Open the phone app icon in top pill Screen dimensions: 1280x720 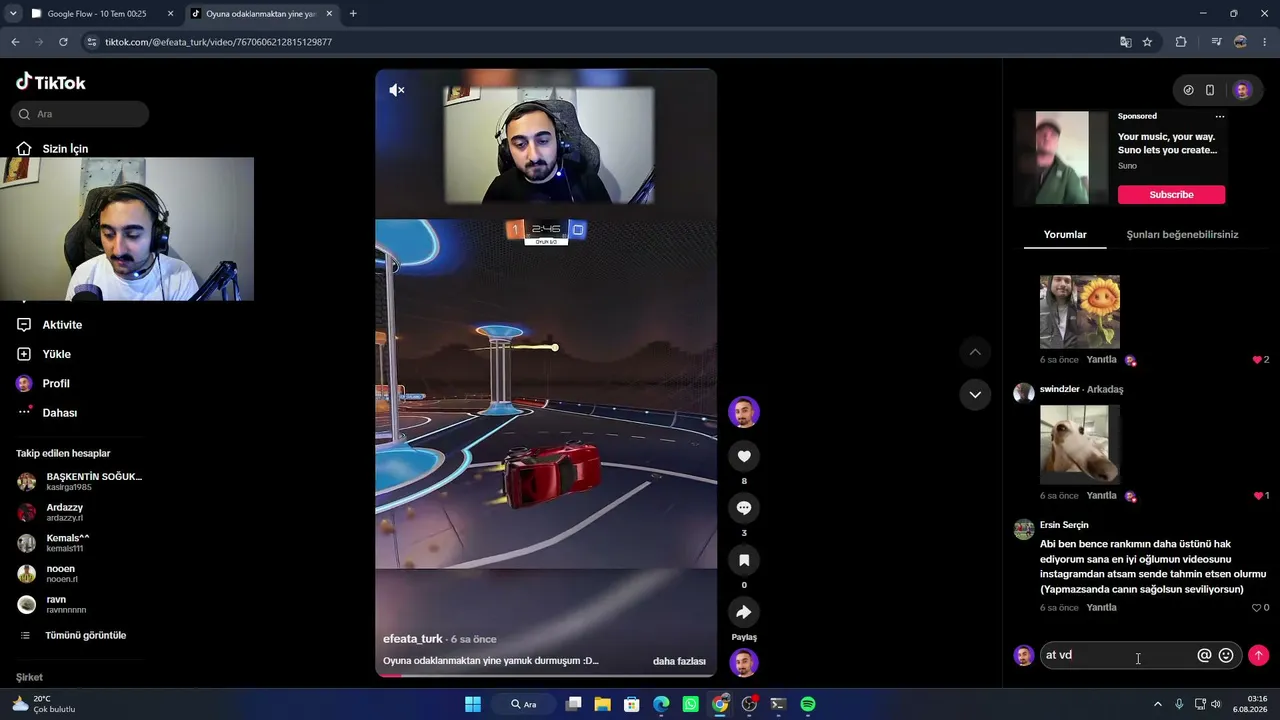(x=1210, y=90)
